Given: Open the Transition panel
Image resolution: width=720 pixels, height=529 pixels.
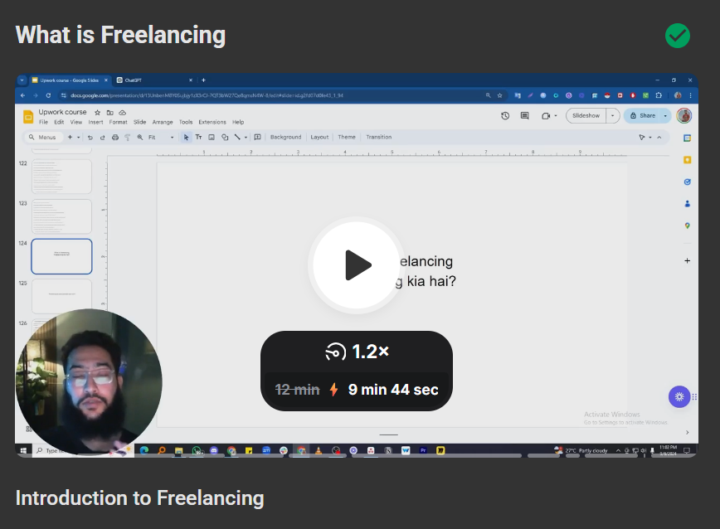Looking at the screenshot, I should pyautogui.click(x=379, y=137).
